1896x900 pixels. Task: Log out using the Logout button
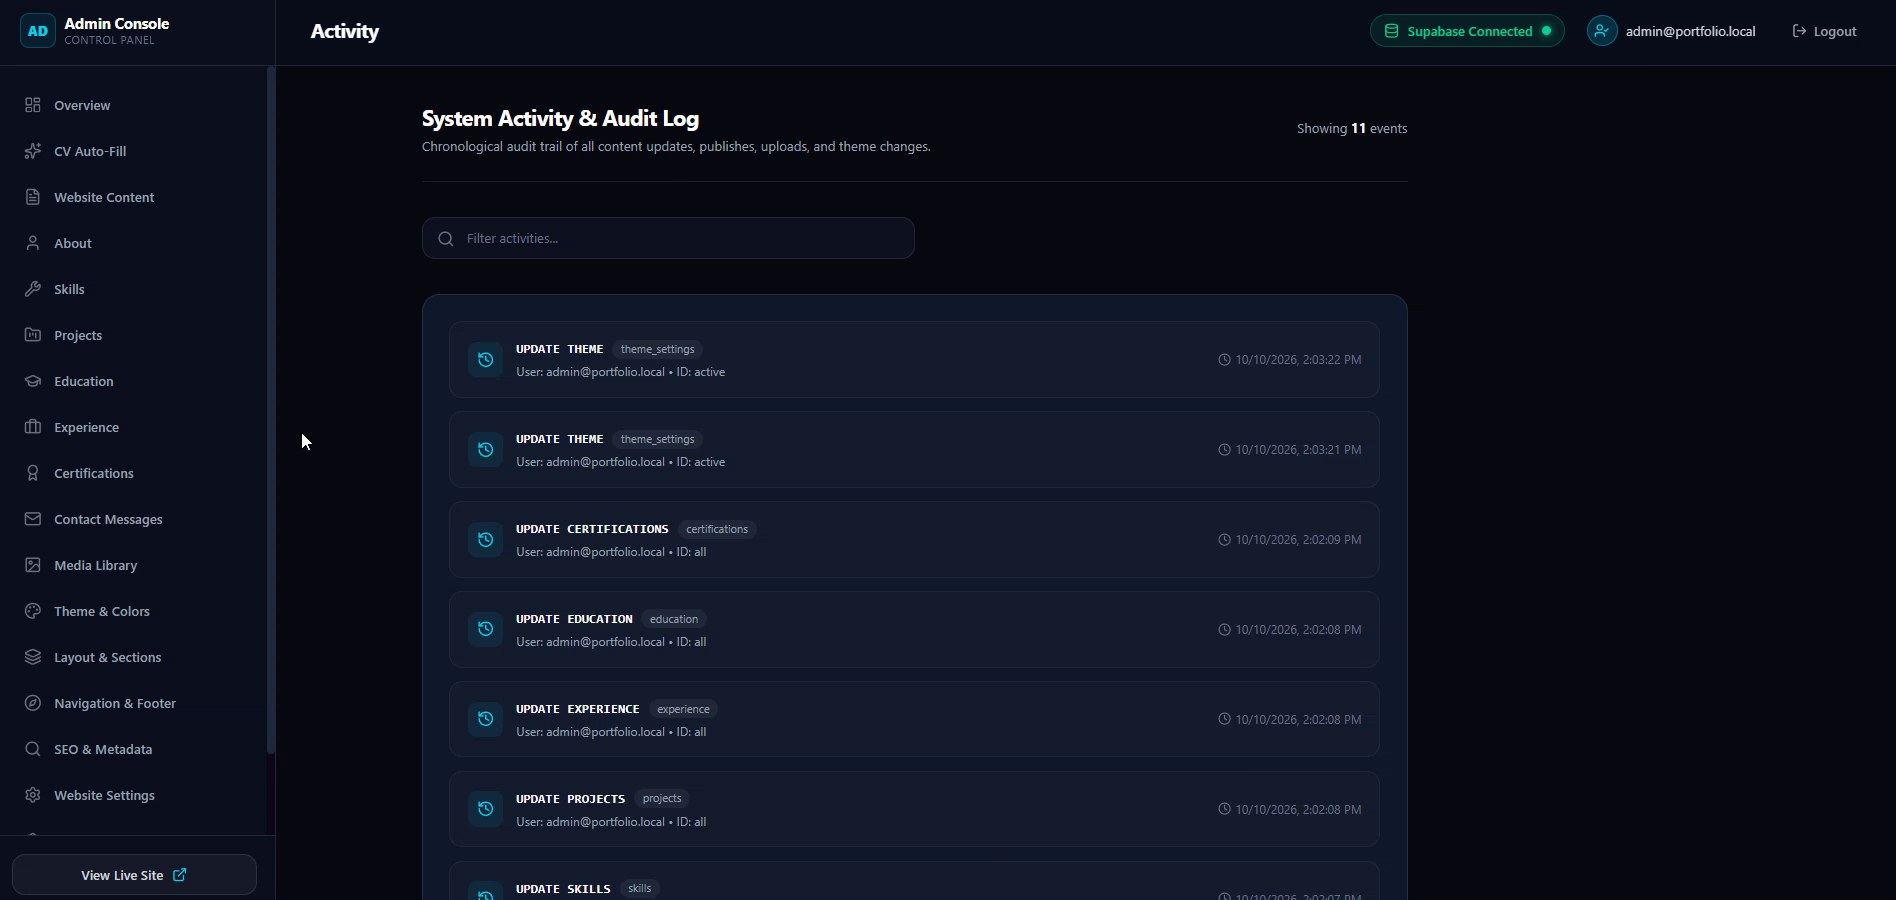(1824, 31)
